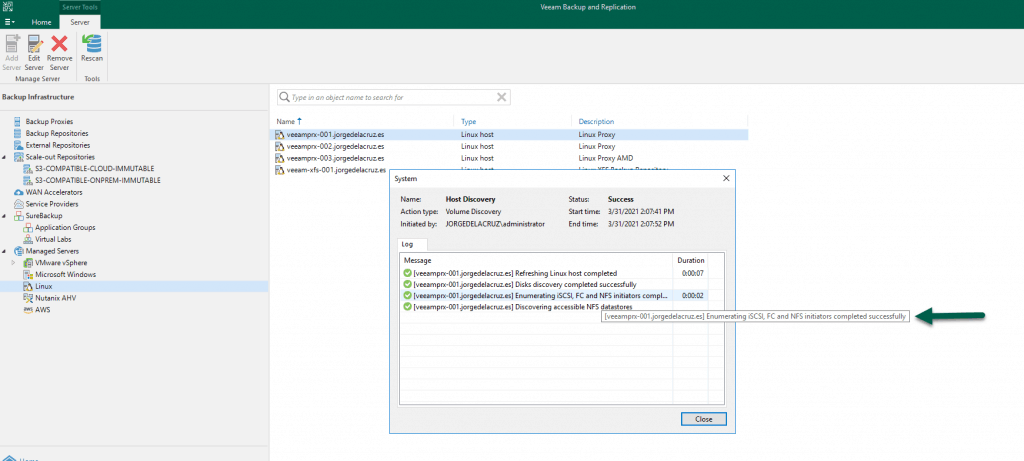Click green check icon for Refreshing Linux host
The width and height of the screenshot is (1024, 461).
[x=408, y=273]
